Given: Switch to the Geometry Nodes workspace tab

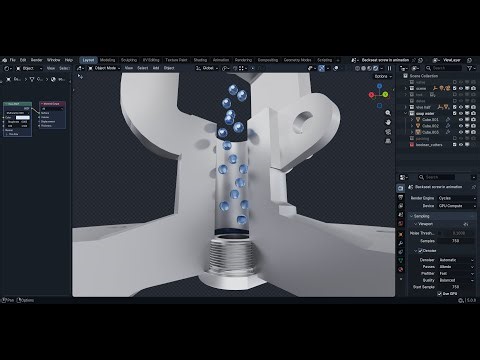Looking at the screenshot, I should [x=297, y=60].
